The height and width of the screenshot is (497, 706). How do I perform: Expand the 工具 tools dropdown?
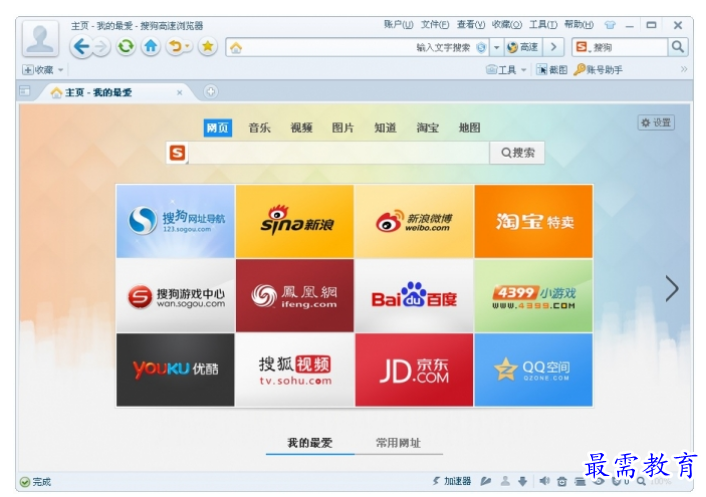(524, 70)
